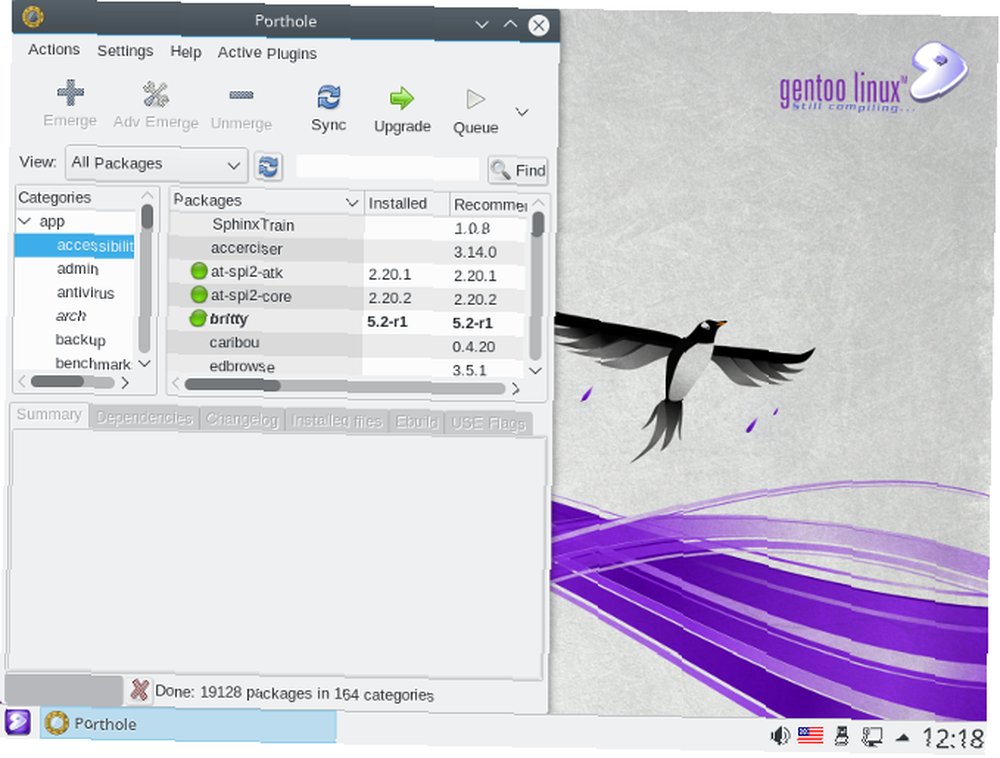Expand the toolbar overflow chevron

point(522,112)
